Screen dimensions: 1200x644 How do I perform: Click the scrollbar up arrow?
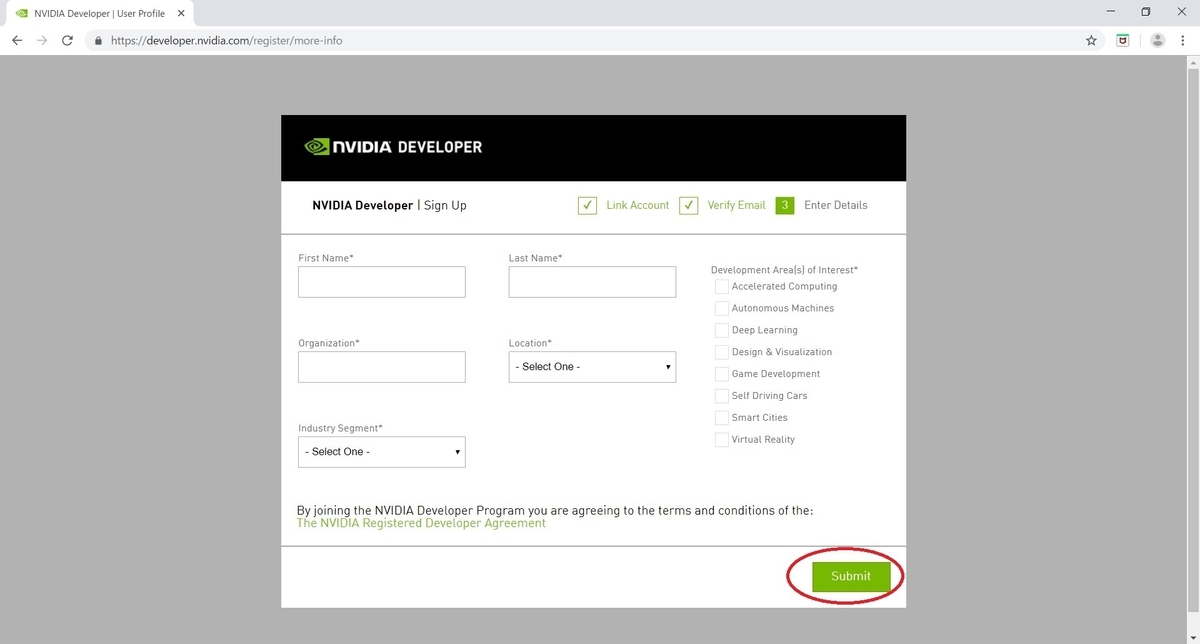coord(1192,62)
